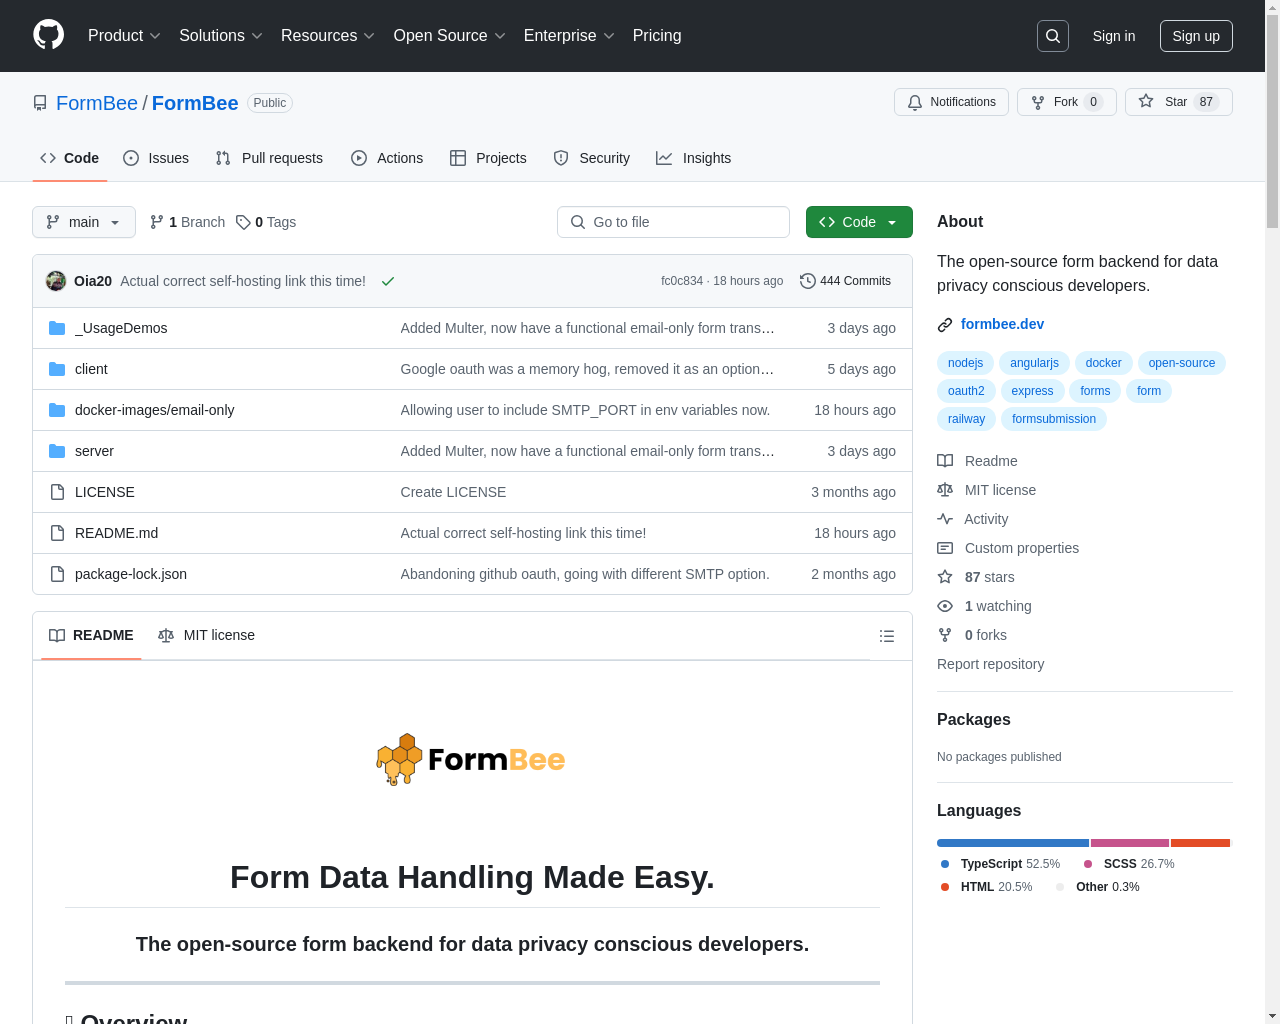
Task: Expand the Open Source menu
Action: point(450,36)
